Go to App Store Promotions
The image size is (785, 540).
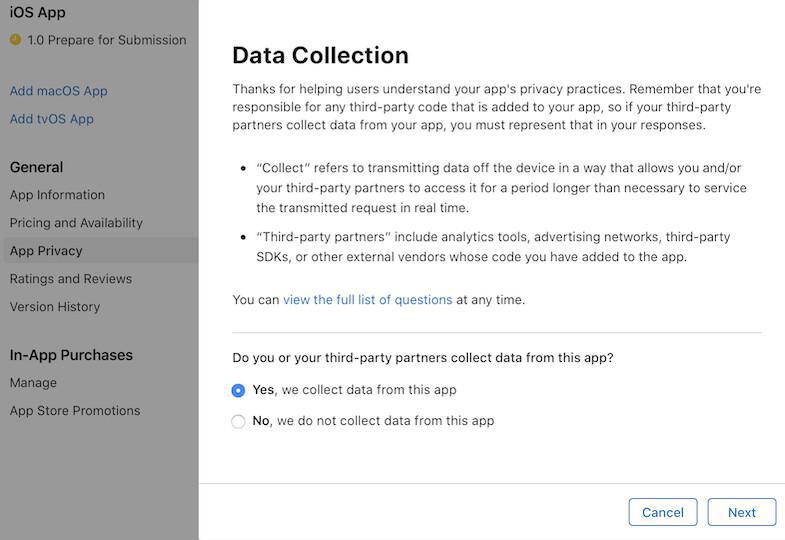(75, 411)
